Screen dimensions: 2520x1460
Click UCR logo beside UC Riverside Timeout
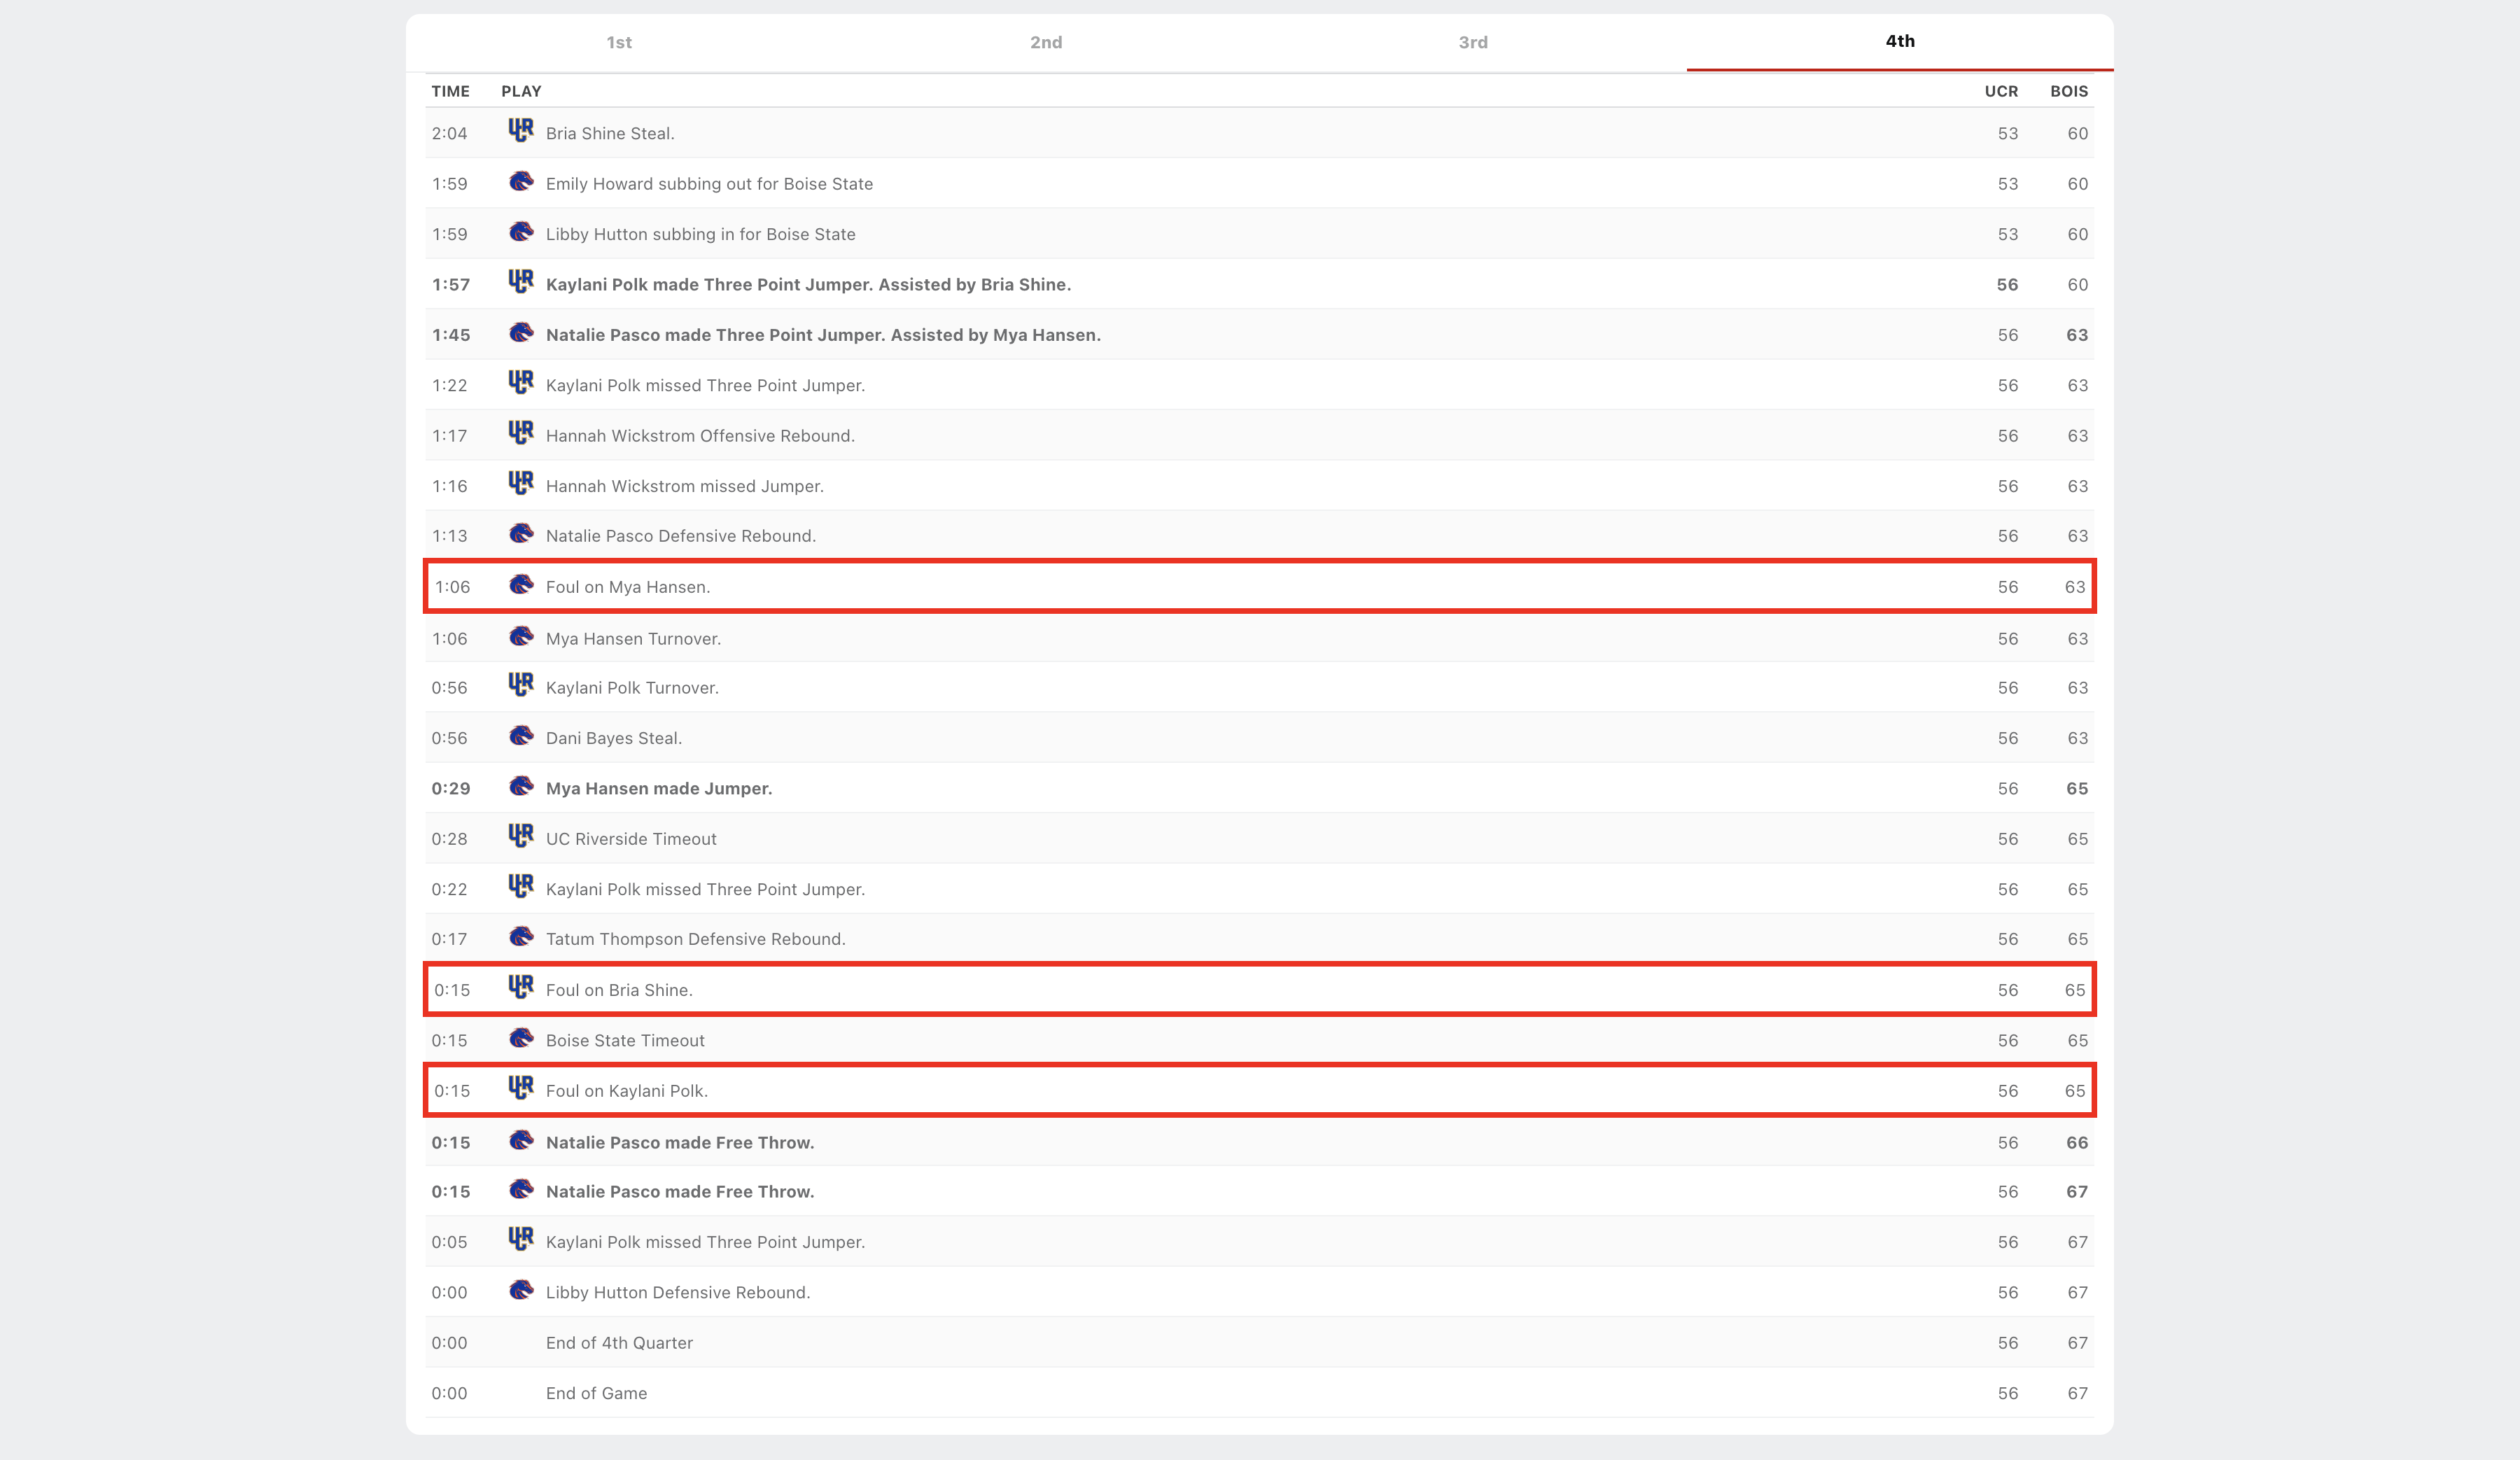pos(520,837)
